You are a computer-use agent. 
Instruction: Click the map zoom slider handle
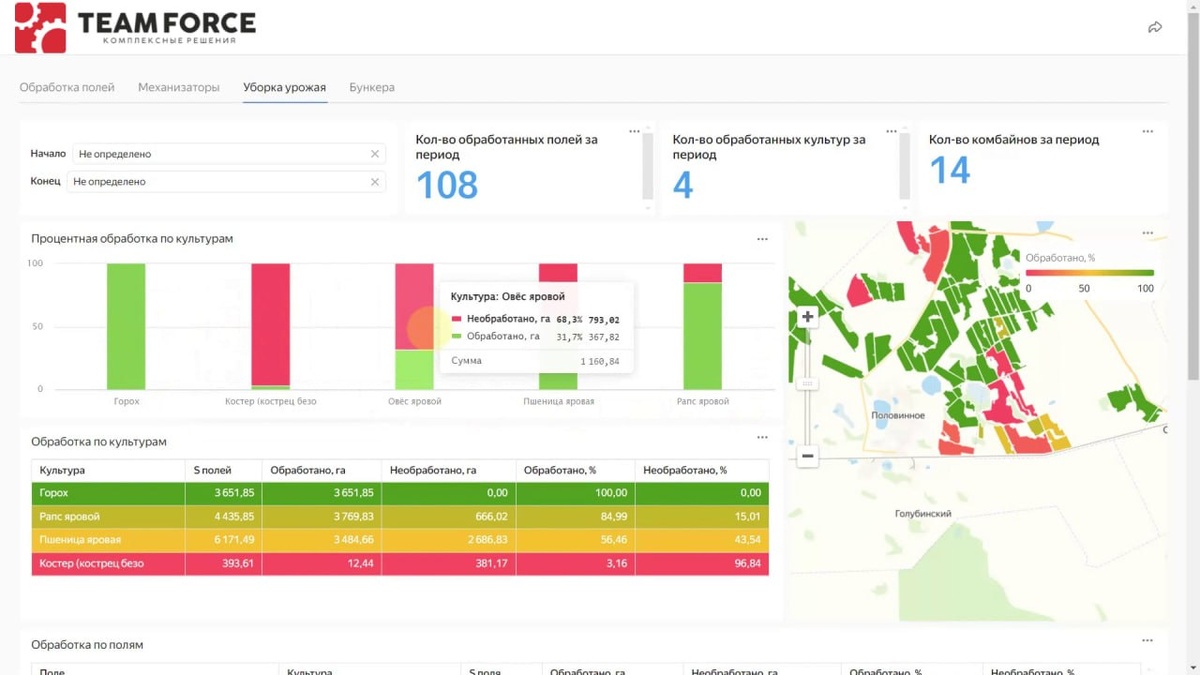(x=807, y=384)
